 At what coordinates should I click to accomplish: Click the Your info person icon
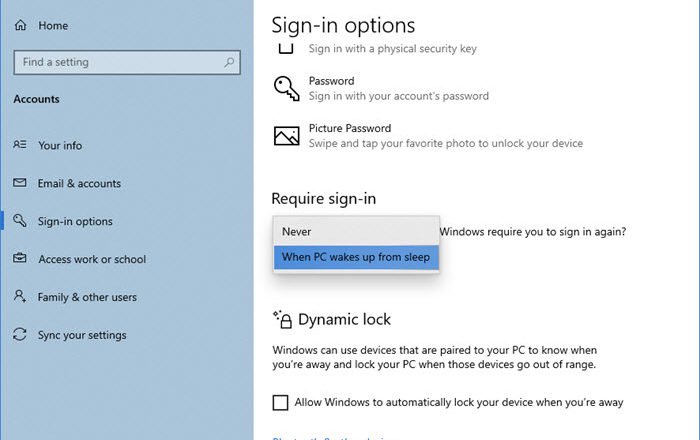point(20,145)
